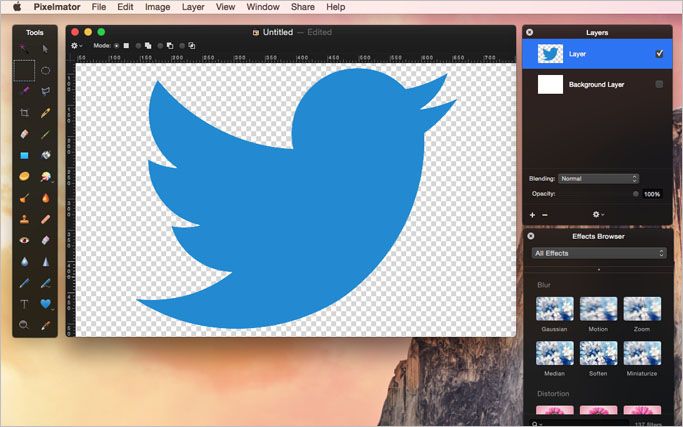Viewport: 683px width, 427px height.
Task: Select the Pen tool
Action: tap(24, 283)
